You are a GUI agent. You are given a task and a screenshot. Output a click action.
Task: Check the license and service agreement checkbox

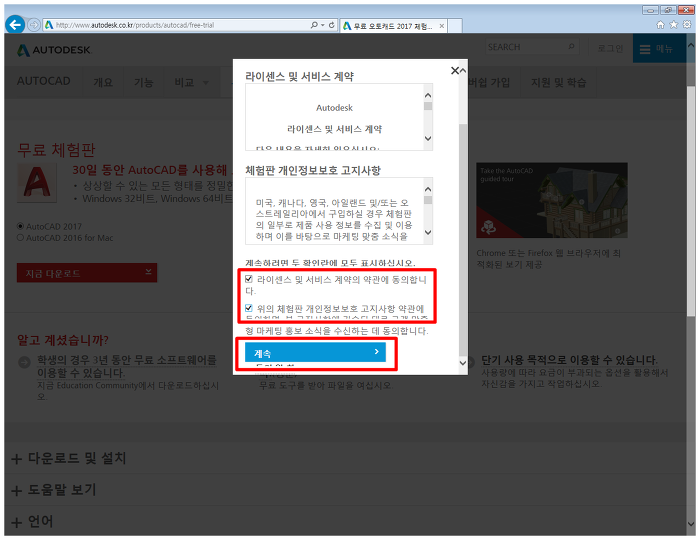point(249,279)
